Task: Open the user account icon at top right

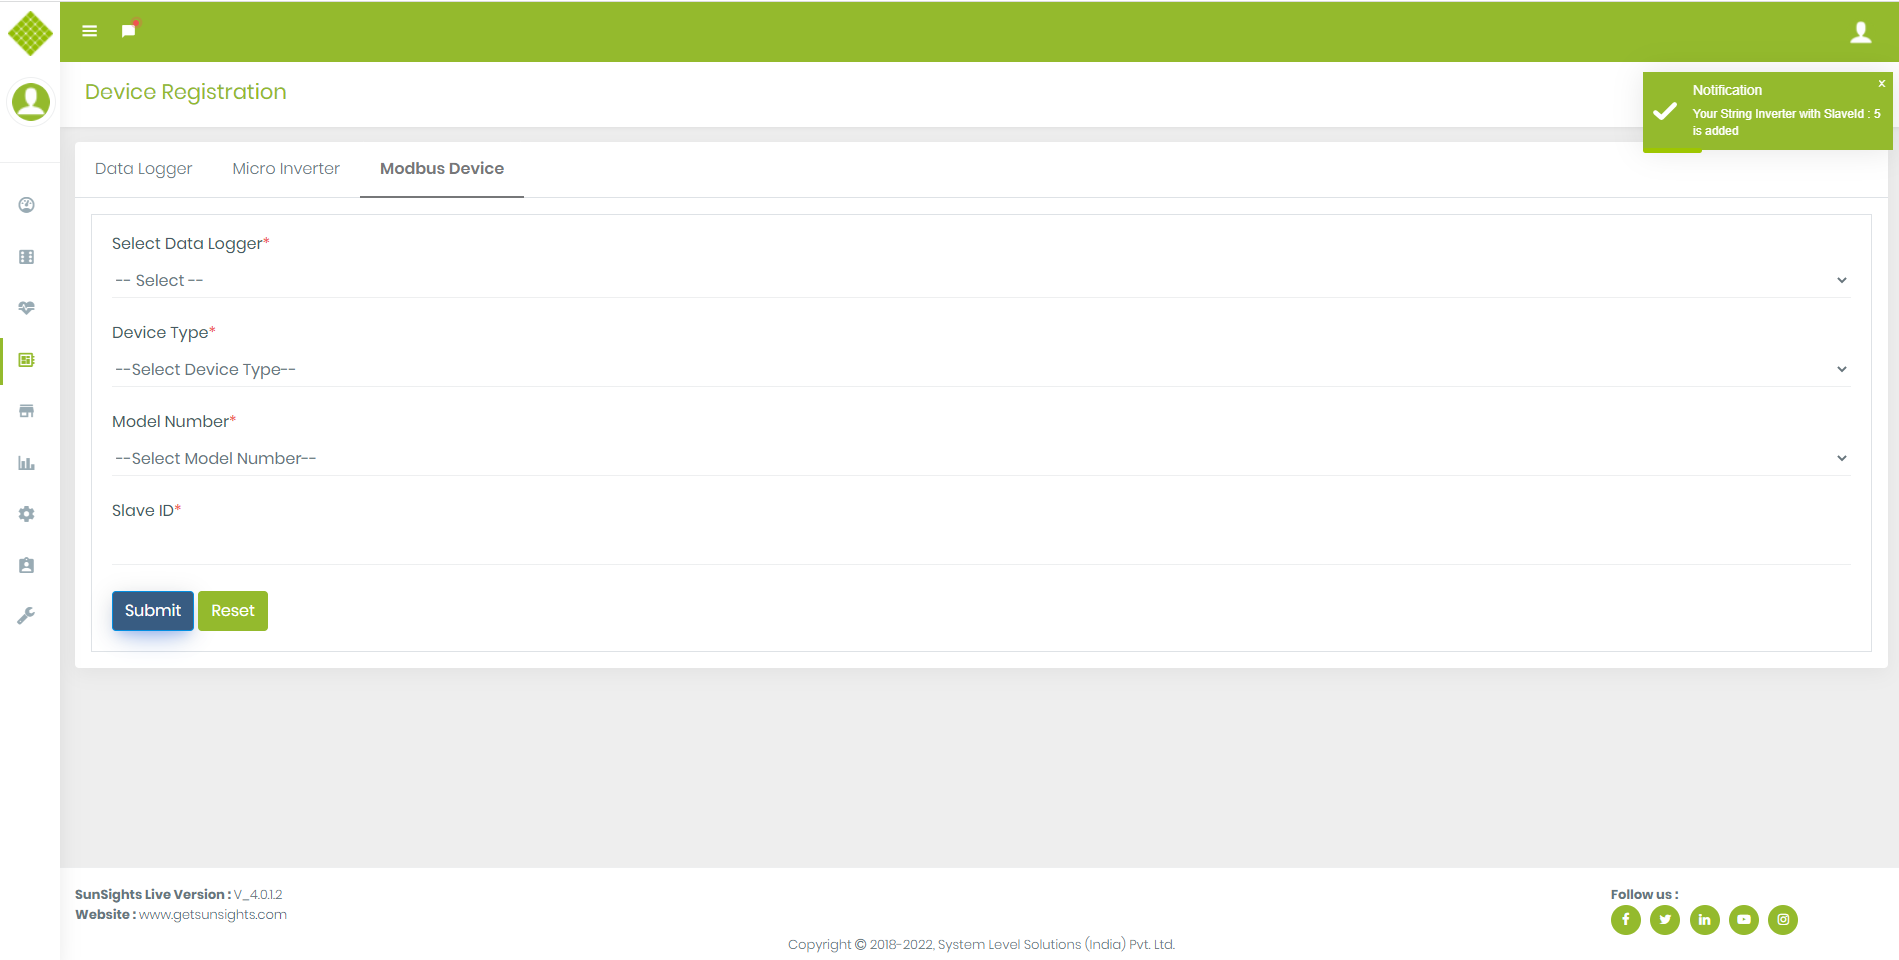Action: pyautogui.click(x=1860, y=32)
